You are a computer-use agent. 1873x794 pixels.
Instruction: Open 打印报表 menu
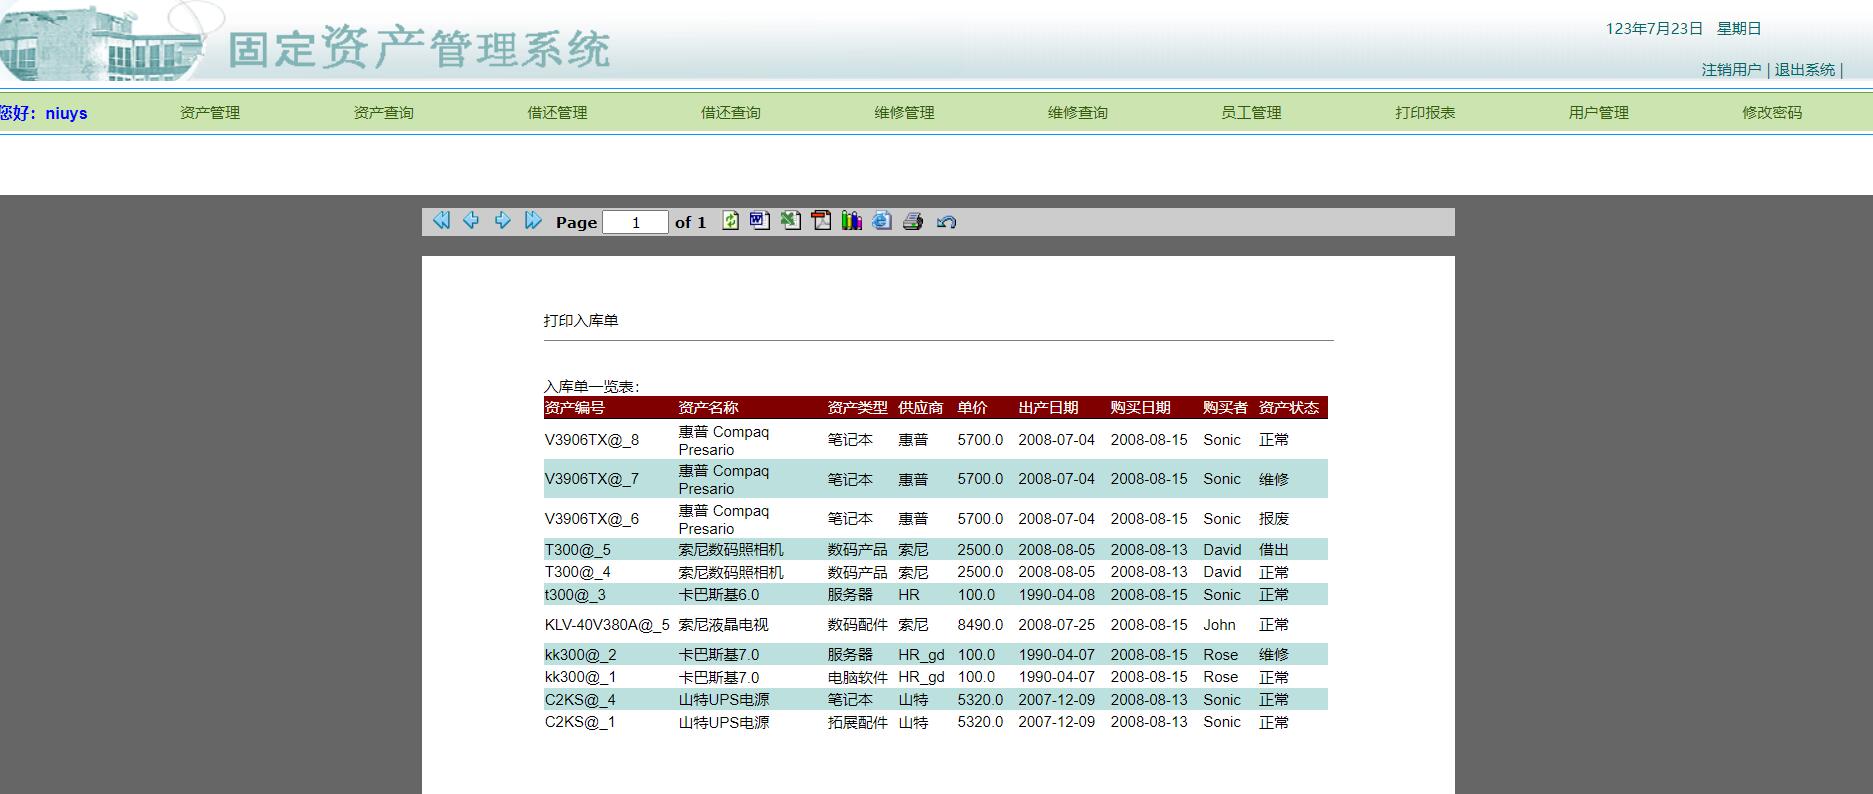(1425, 113)
